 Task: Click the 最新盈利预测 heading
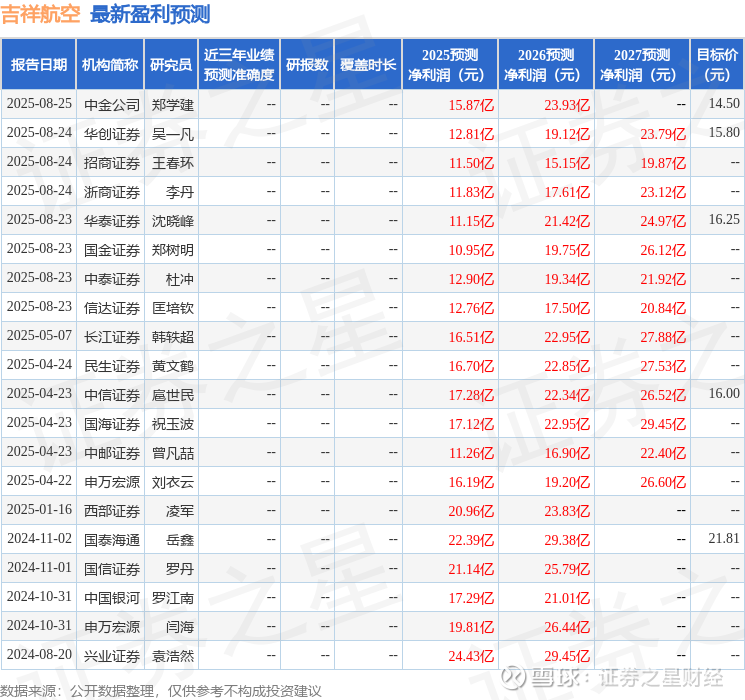click(x=150, y=14)
